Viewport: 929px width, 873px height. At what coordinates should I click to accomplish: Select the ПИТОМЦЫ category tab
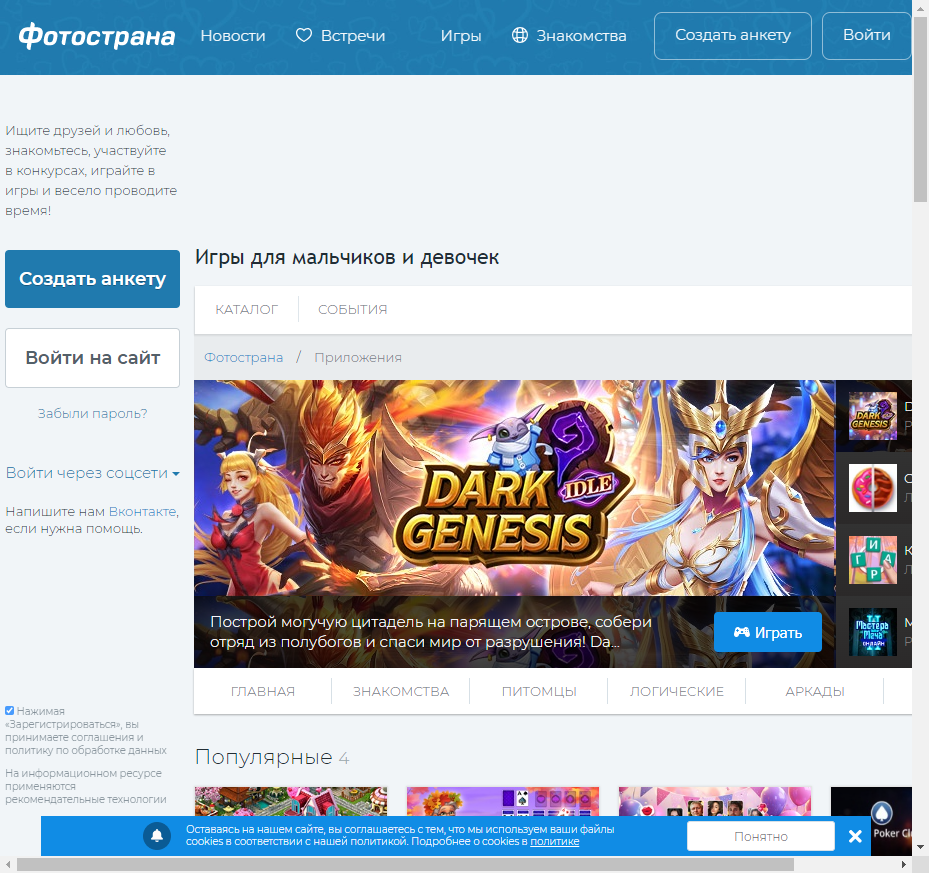point(539,691)
